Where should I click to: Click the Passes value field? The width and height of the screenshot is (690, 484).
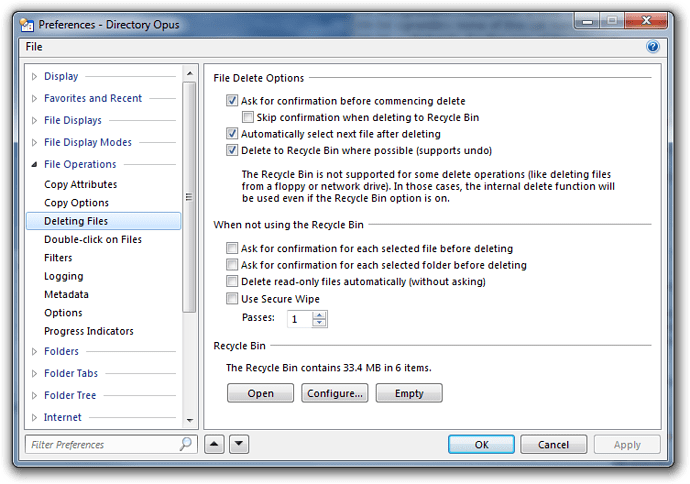pos(300,319)
